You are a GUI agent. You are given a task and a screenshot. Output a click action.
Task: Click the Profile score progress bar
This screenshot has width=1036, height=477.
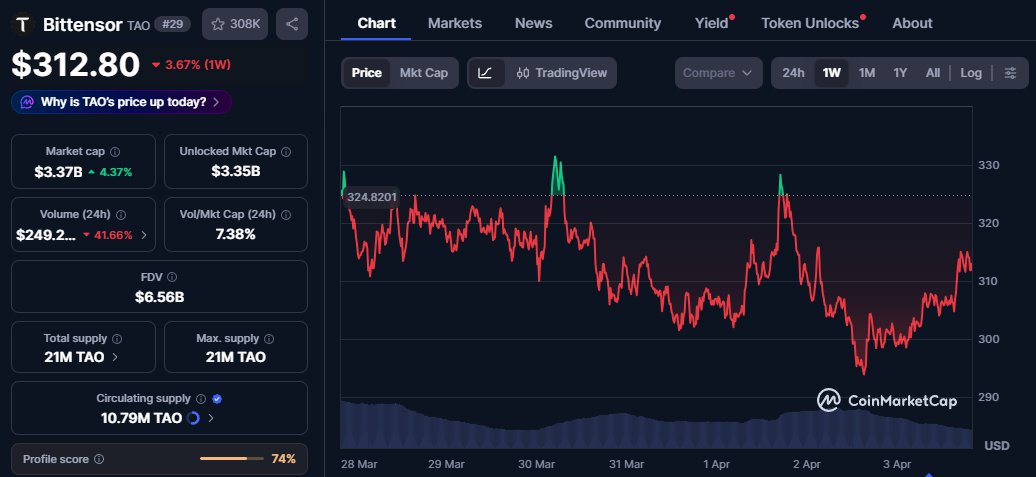point(231,459)
